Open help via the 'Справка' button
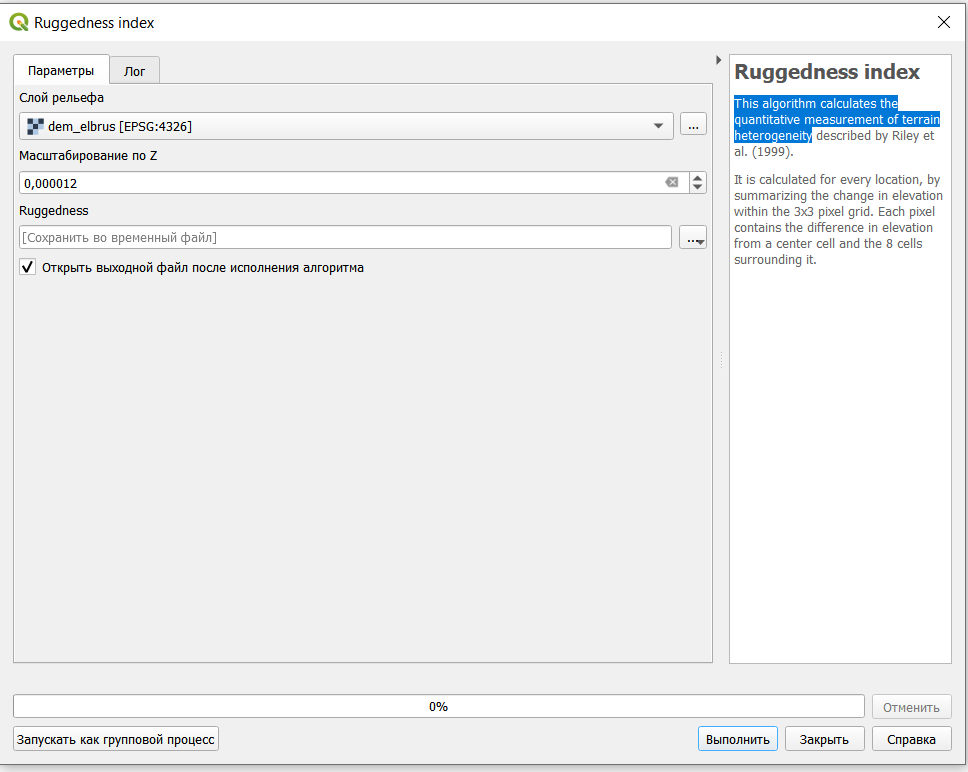This screenshot has width=968, height=772. click(x=911, y=739)
